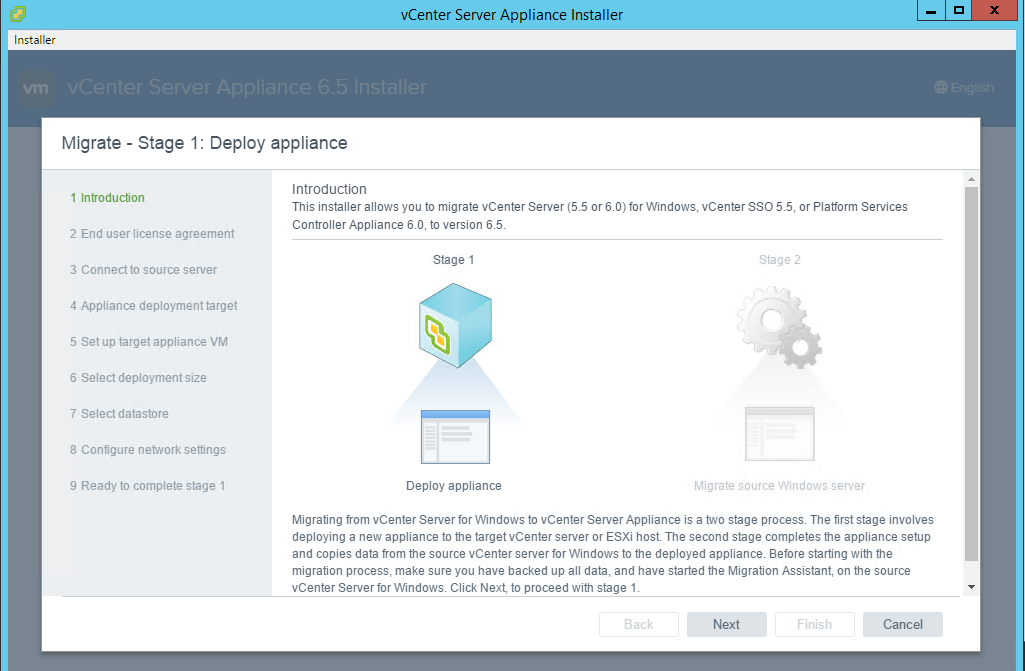Click the vCenter Server Appliance 6.5 Installer heading
This screenshot has width=1025, height=671.
pos(247,87)
